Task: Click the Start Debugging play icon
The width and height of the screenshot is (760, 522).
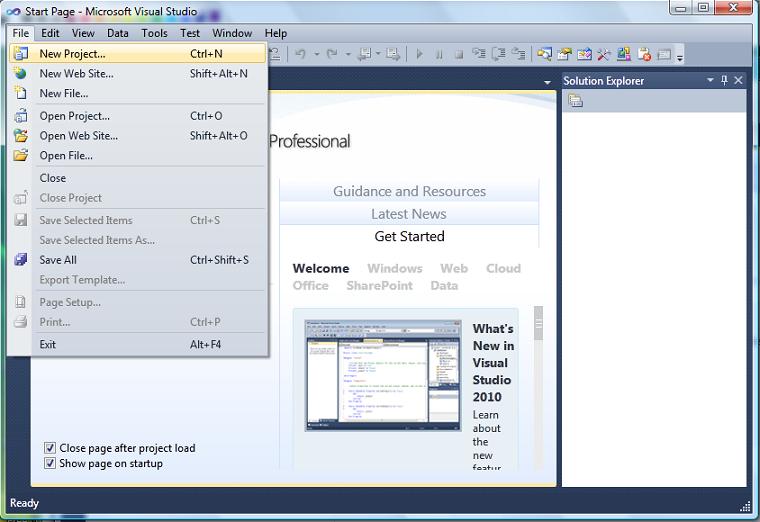Action: click(x=420, y=54)
